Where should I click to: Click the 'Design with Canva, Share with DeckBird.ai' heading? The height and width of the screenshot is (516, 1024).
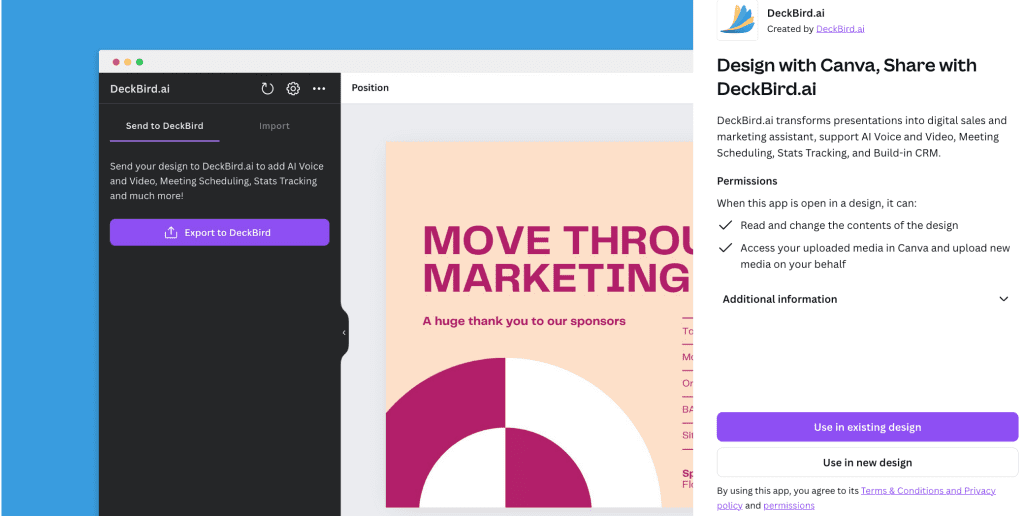(847, 76)
